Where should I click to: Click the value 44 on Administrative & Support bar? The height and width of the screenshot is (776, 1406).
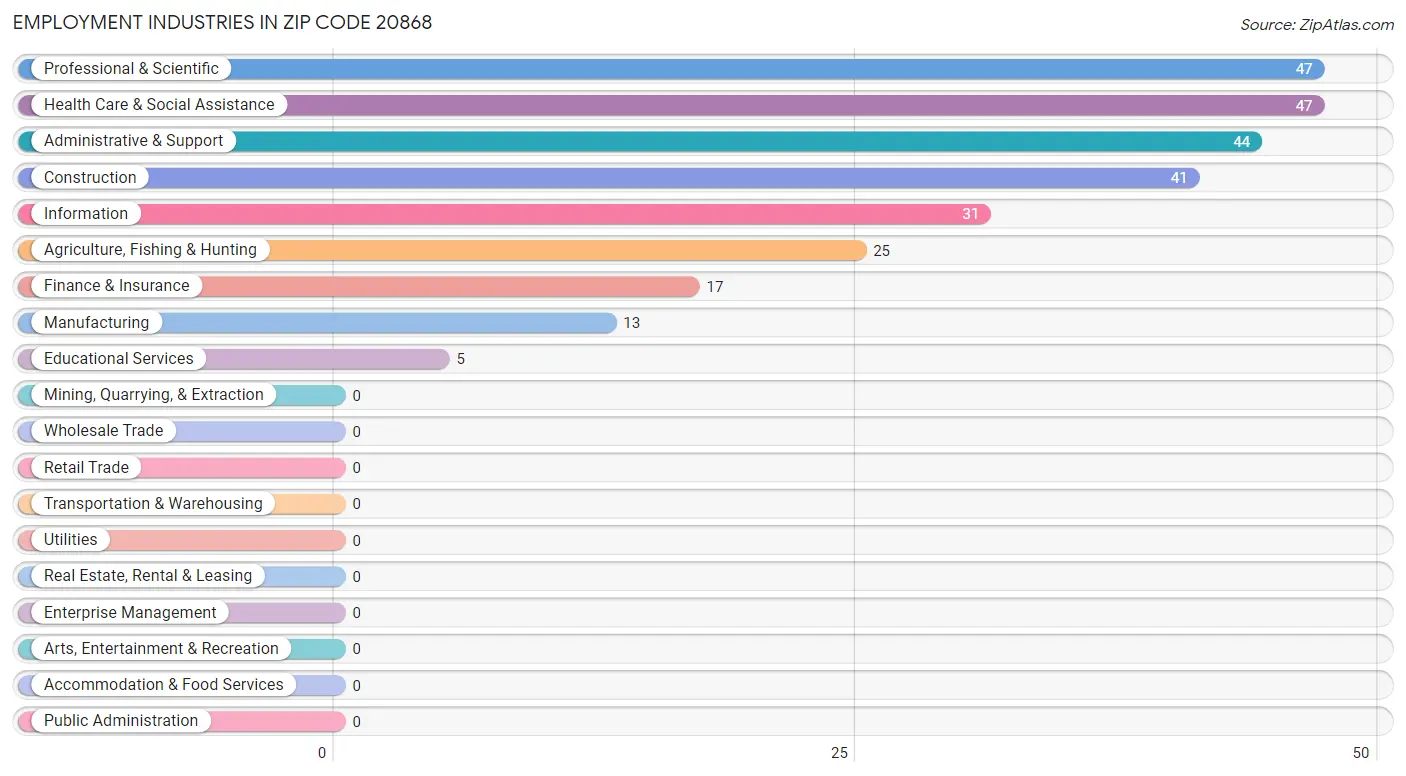[1242, 142]
